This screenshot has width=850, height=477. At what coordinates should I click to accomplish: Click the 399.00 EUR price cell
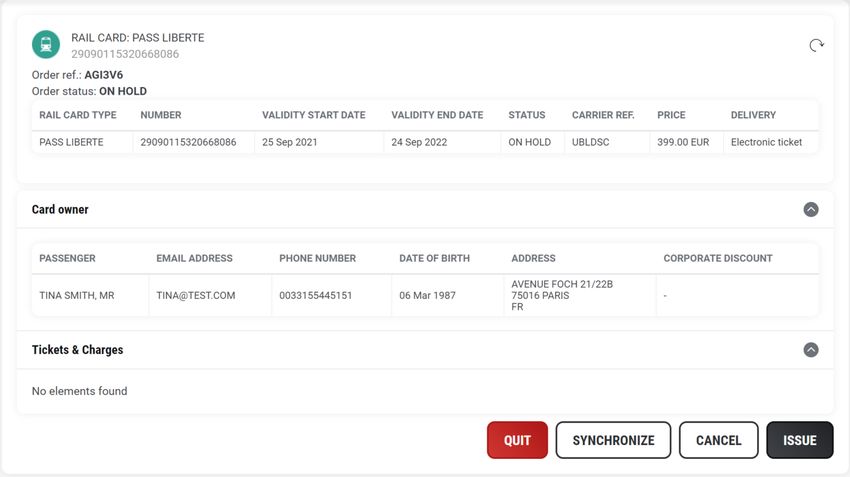tap(683, 142)
